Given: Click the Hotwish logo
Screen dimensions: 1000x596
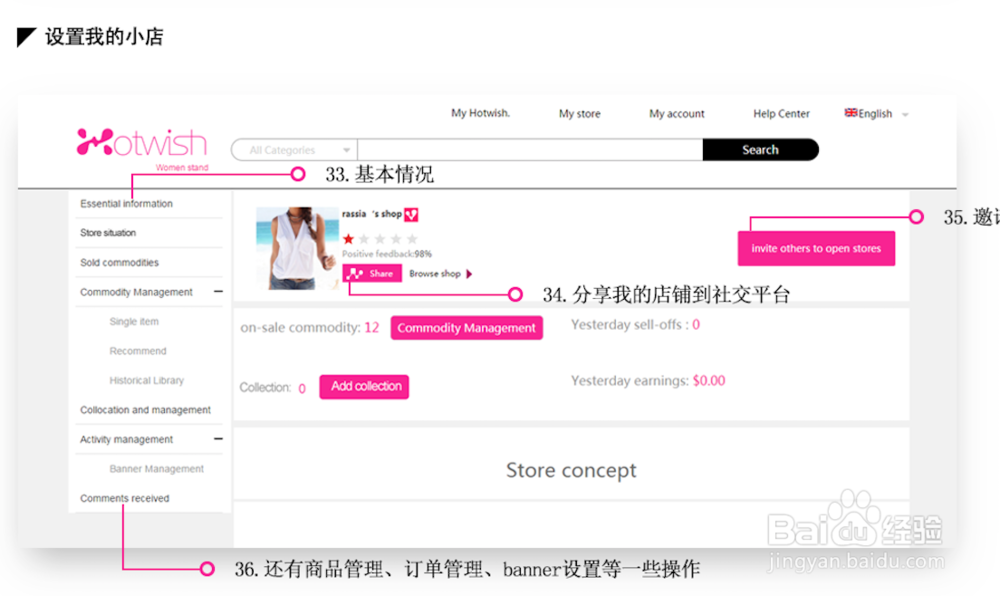Looking at the screenshot, I should click(x=138, y=141).
